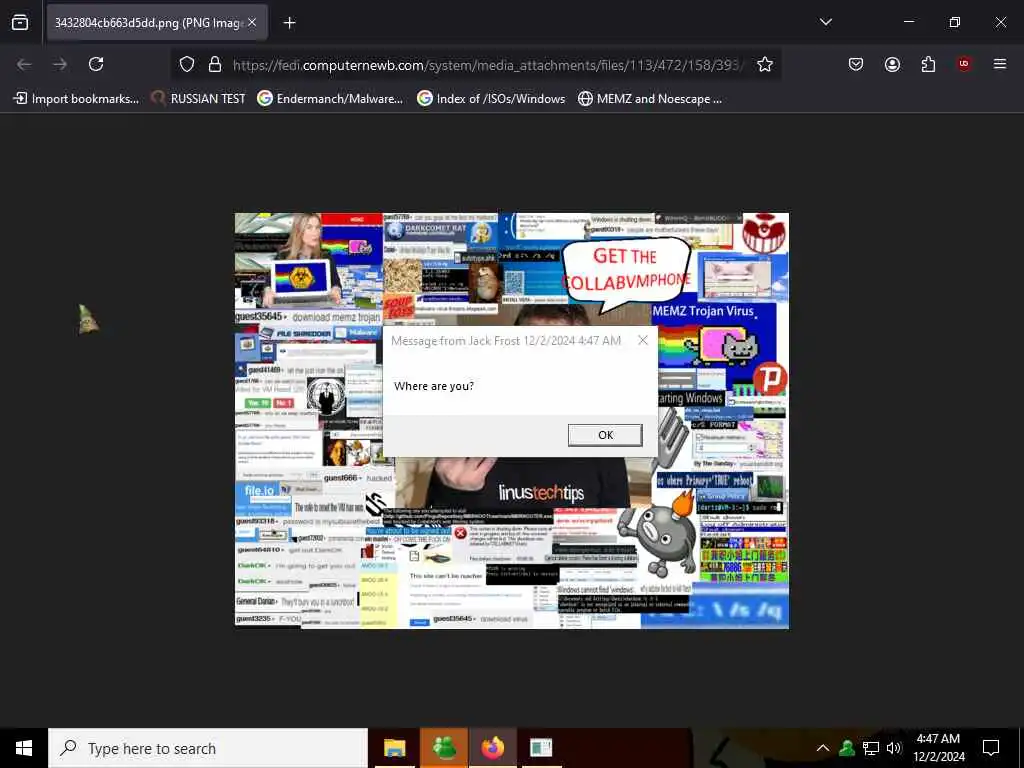Go forward one page in Firefox
1024x768 pixels.
tap(60, 64)
